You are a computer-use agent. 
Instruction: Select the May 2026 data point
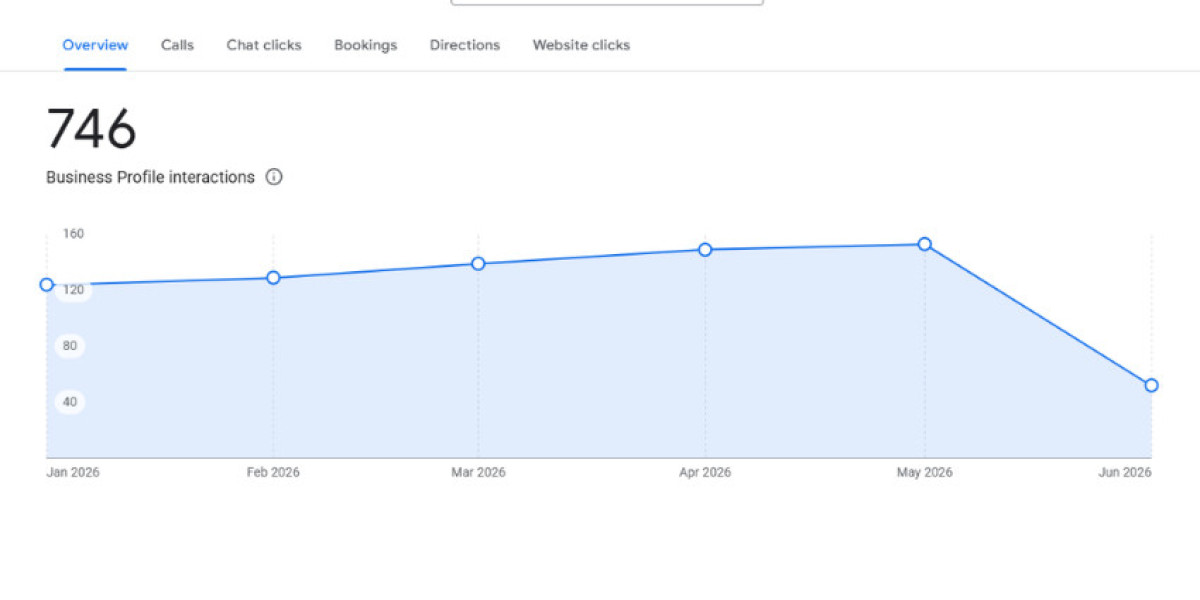click(925, 244)
